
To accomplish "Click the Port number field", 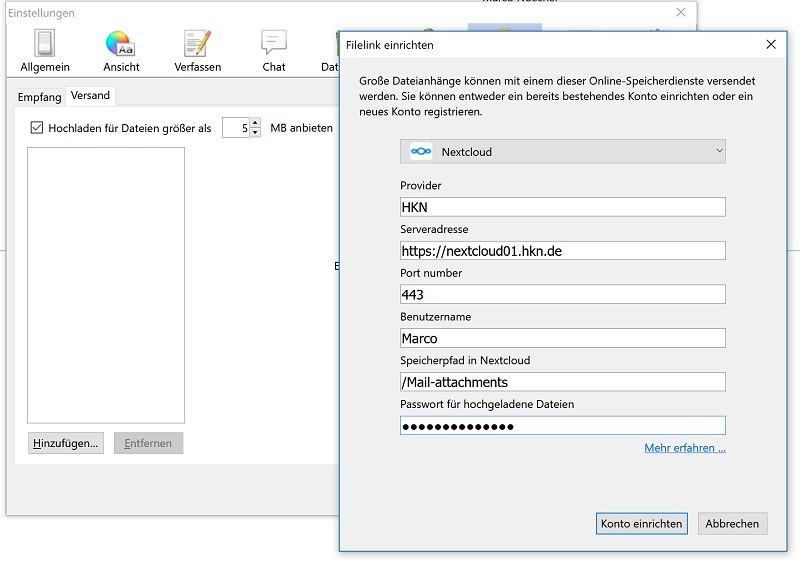I will pos(563,294).
